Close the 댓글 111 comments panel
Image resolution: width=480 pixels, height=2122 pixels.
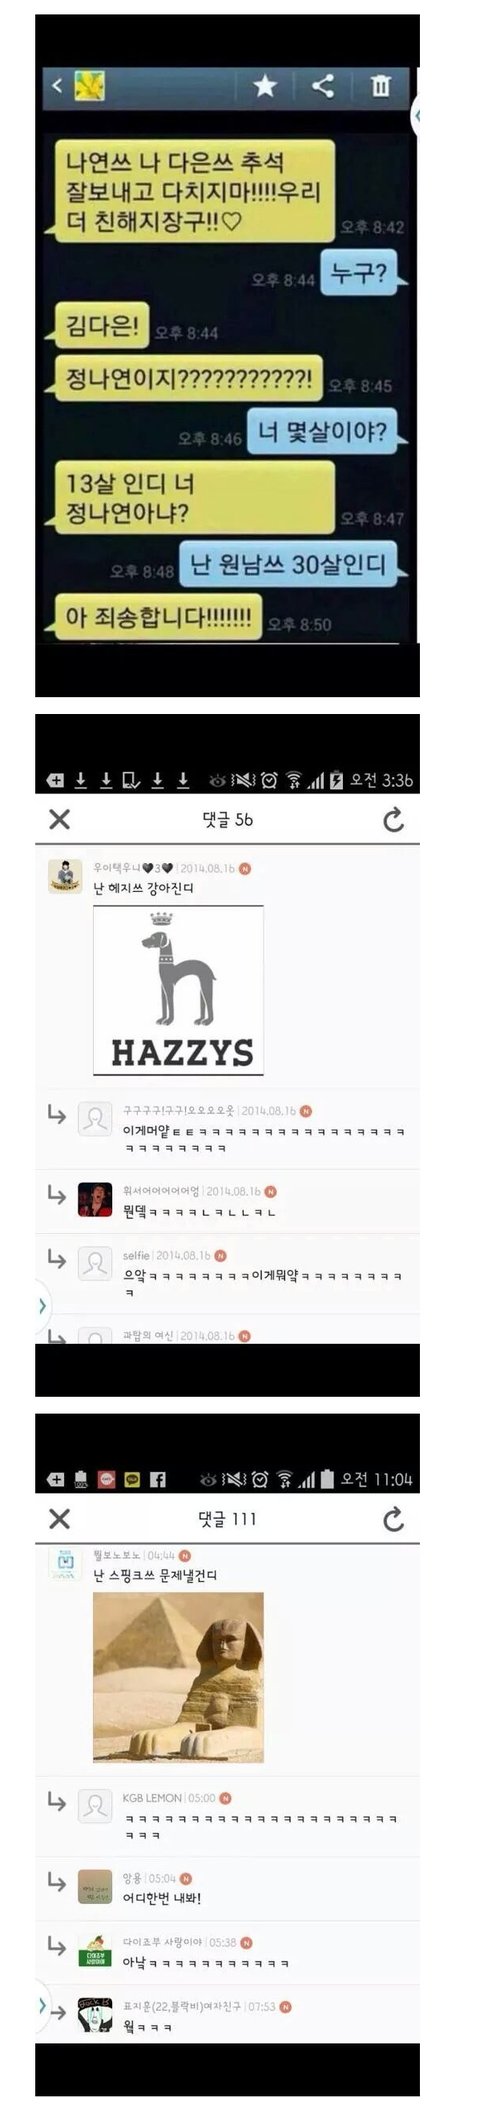(x=60, y=1519)
